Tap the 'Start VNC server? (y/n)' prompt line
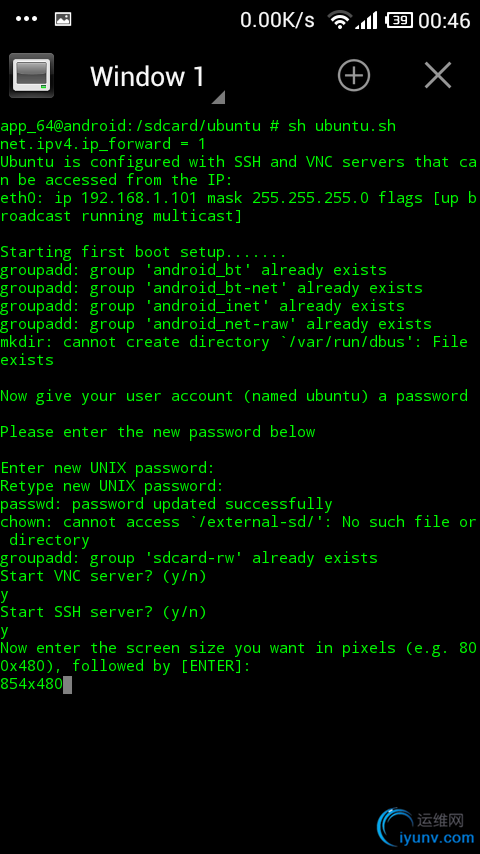Image resolution: width=480 pixels, height=854 pixels. click(104, 576)
